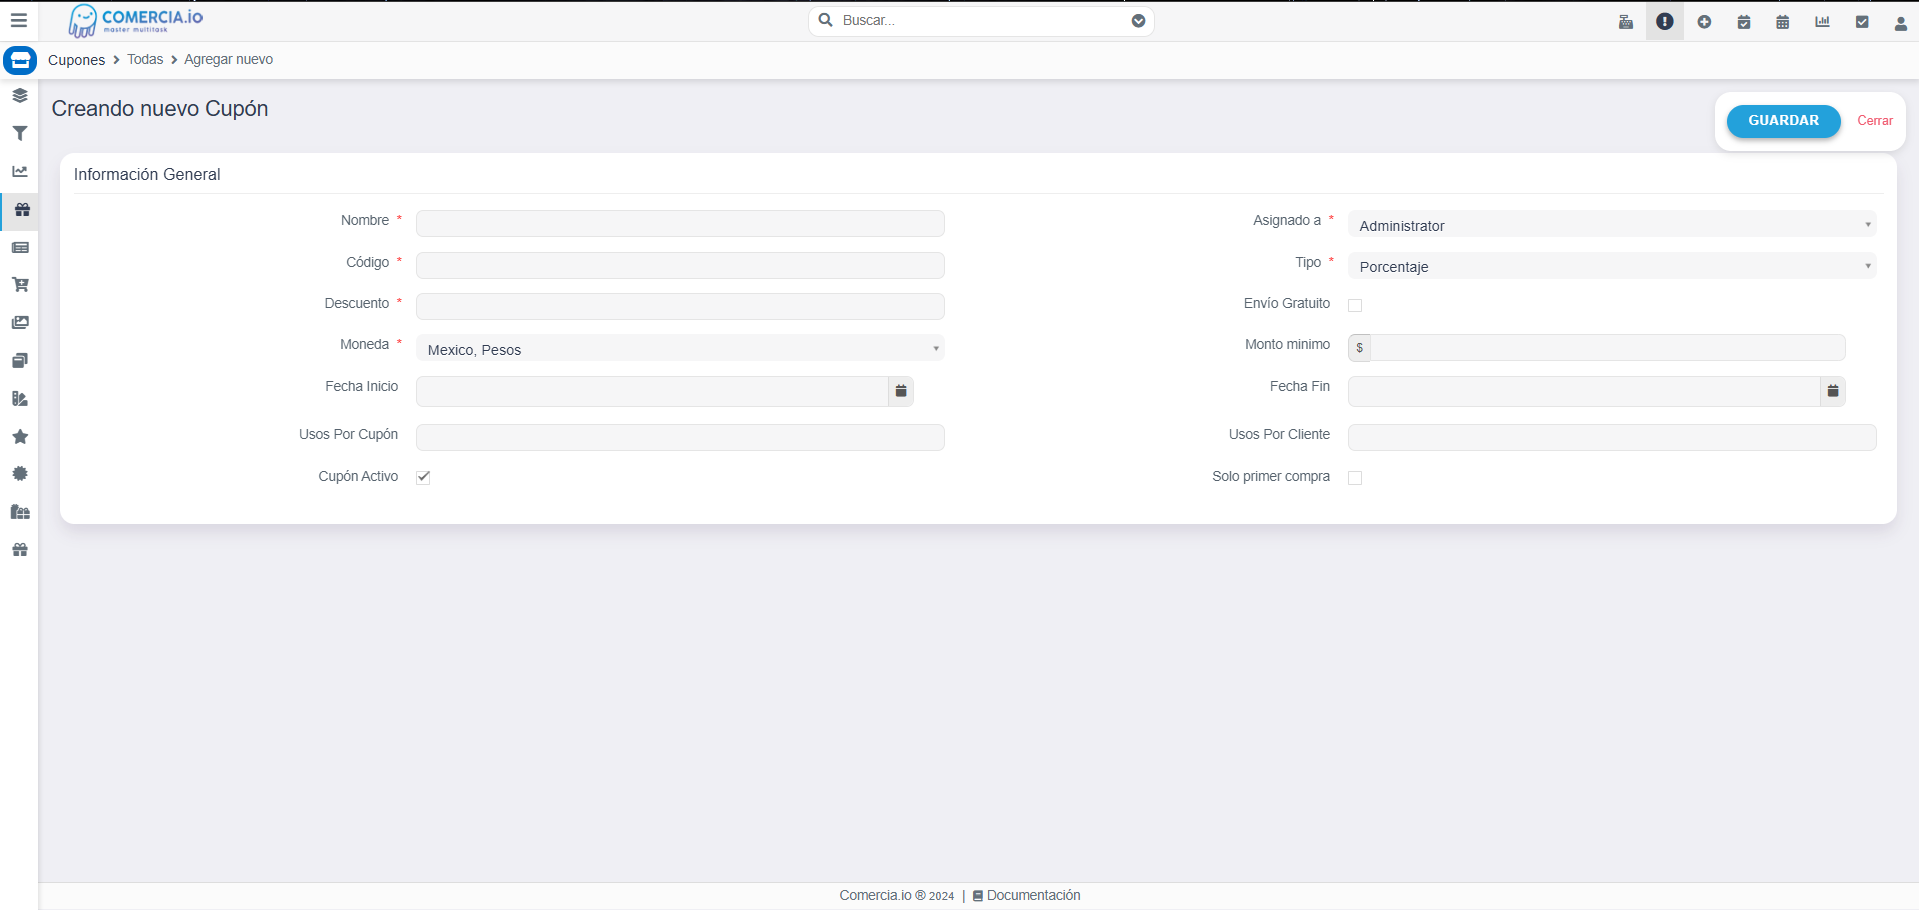This screenshot has width=1919, height=910.
Task: Open the ruler and swatch sidebar icon
Action: 20,398
